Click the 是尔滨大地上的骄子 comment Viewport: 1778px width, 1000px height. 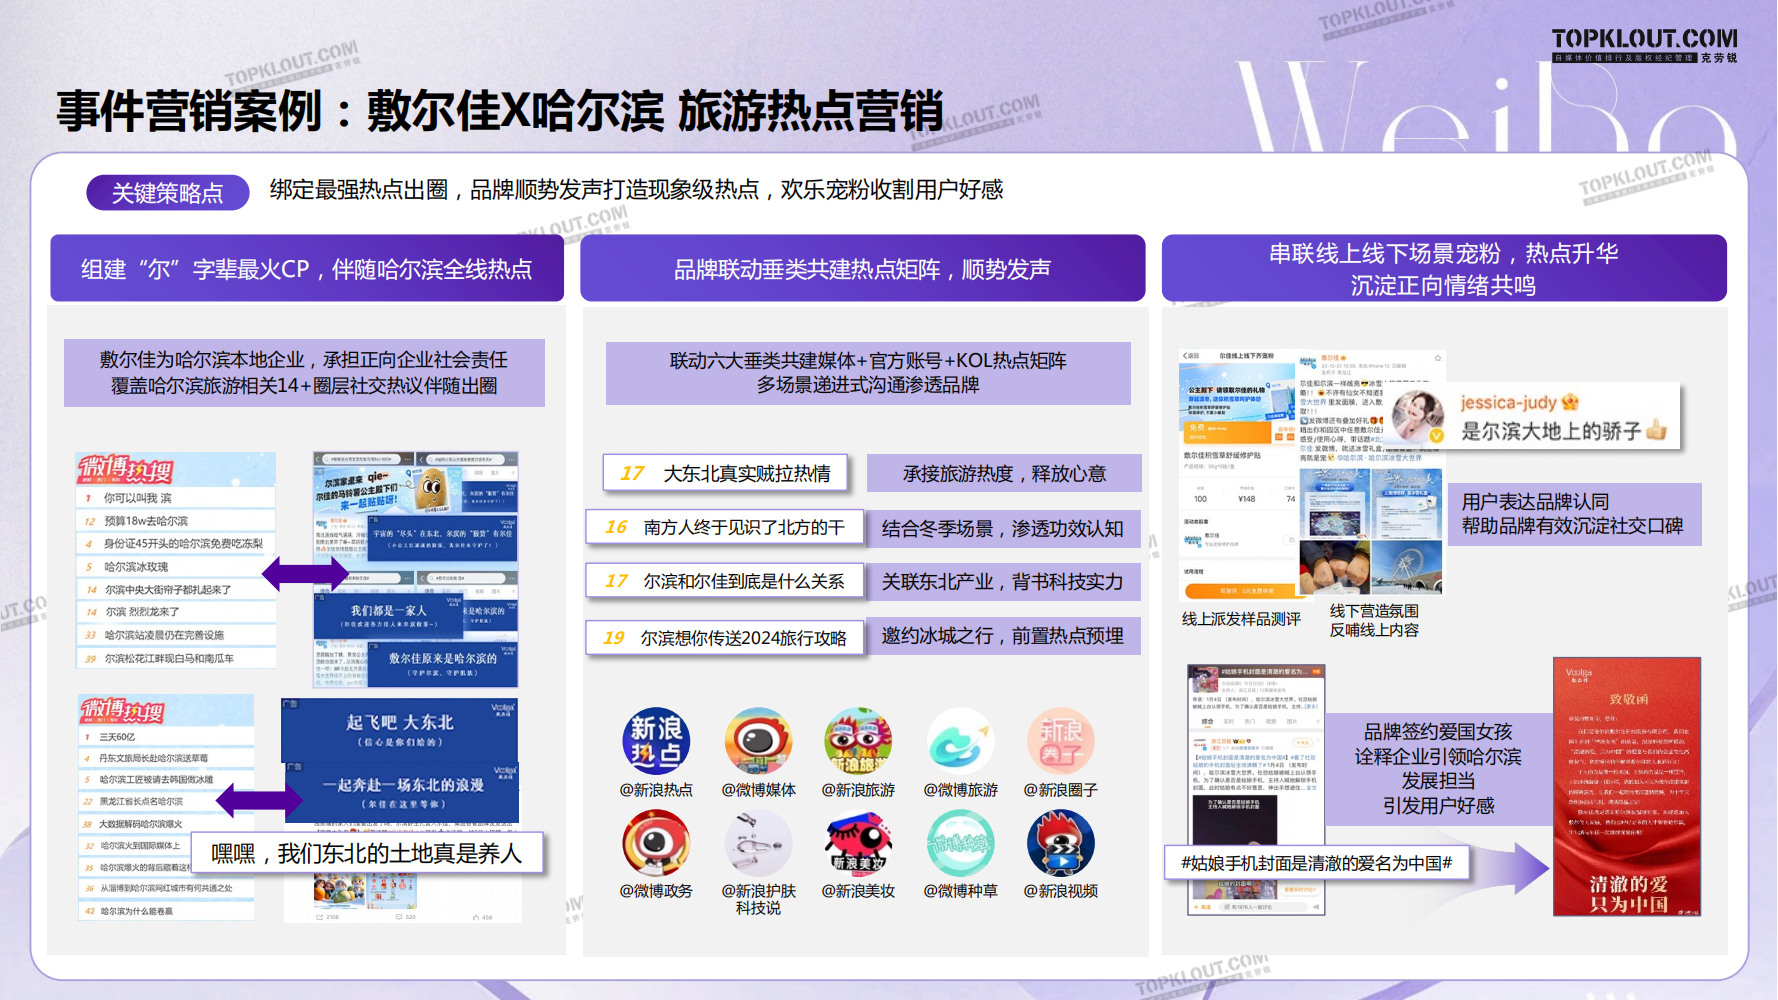tap(1564, 431)
